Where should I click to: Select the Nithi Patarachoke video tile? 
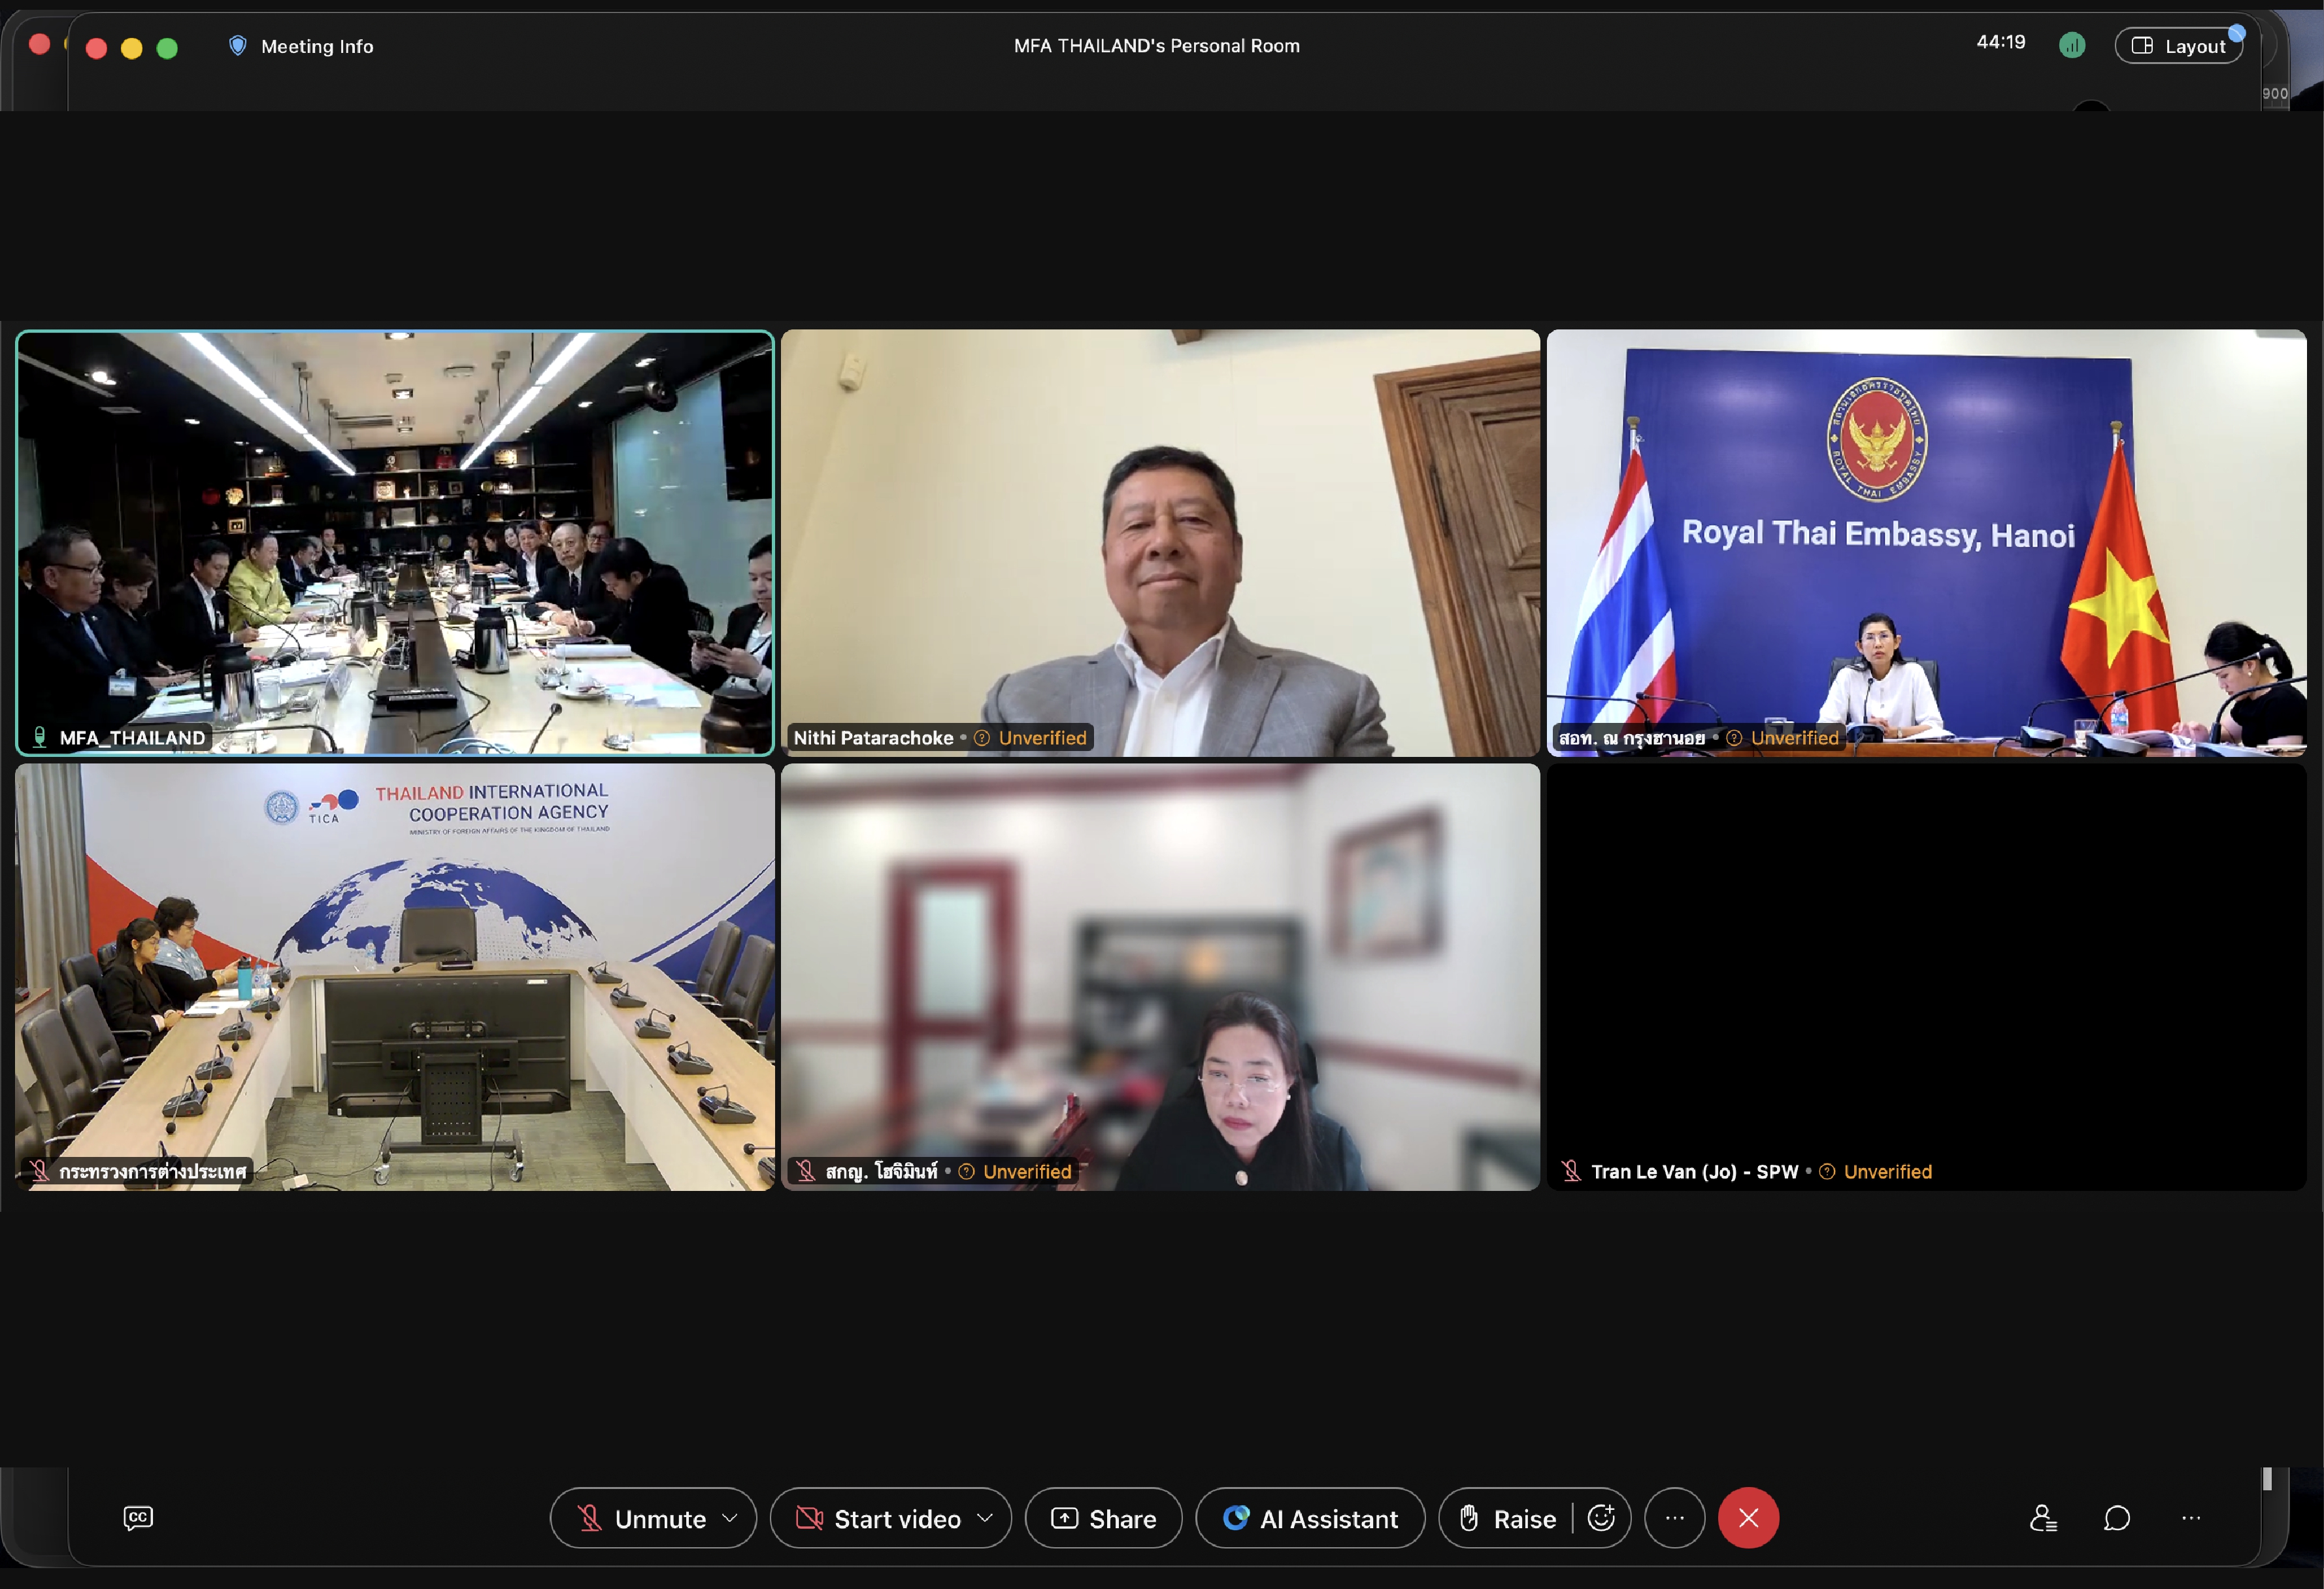(x=1160, y=542)
